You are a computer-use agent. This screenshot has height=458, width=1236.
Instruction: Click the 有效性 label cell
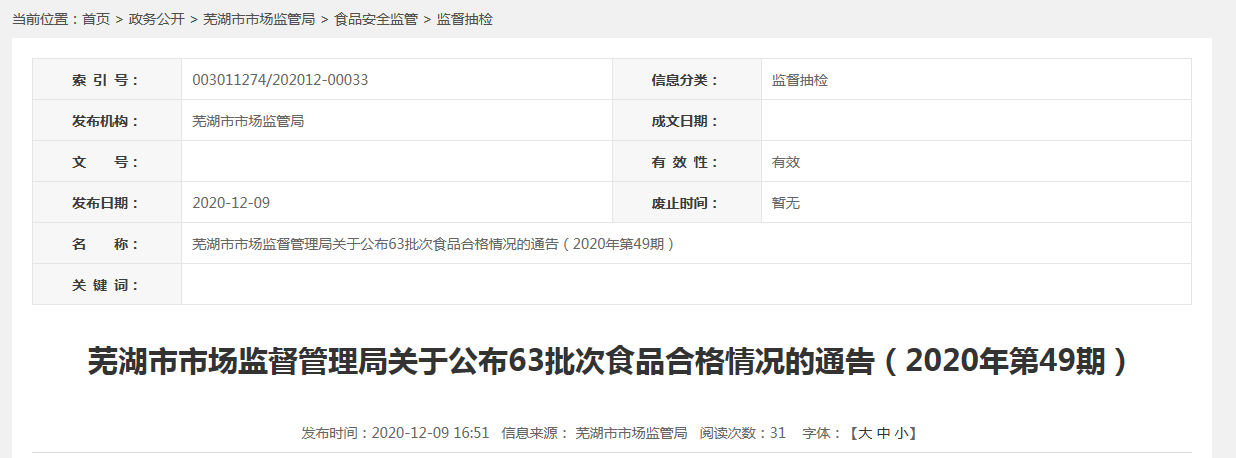click(687, 162)
